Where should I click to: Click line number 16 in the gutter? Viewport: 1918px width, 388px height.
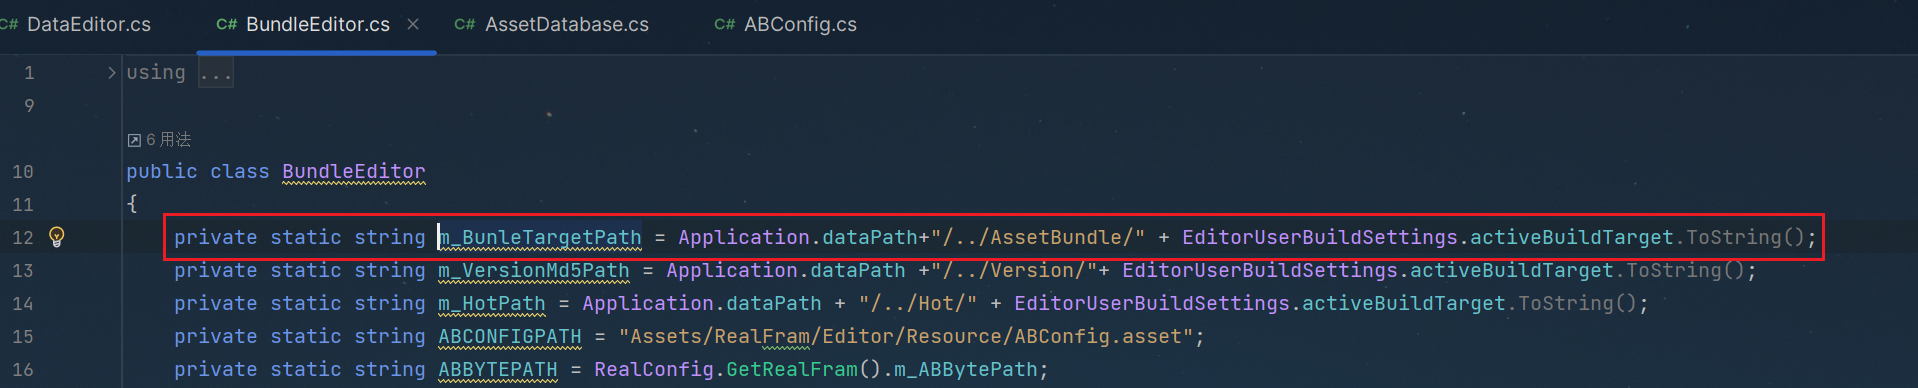coord(23,370)
